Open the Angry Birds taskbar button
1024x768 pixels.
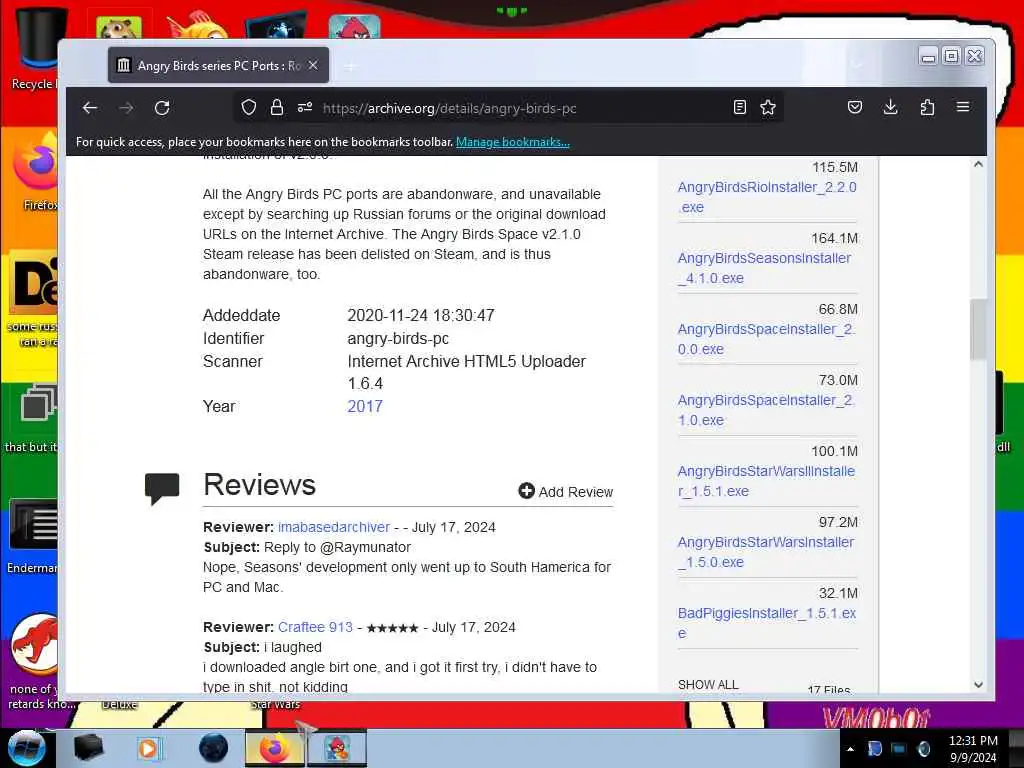[337, 748]
